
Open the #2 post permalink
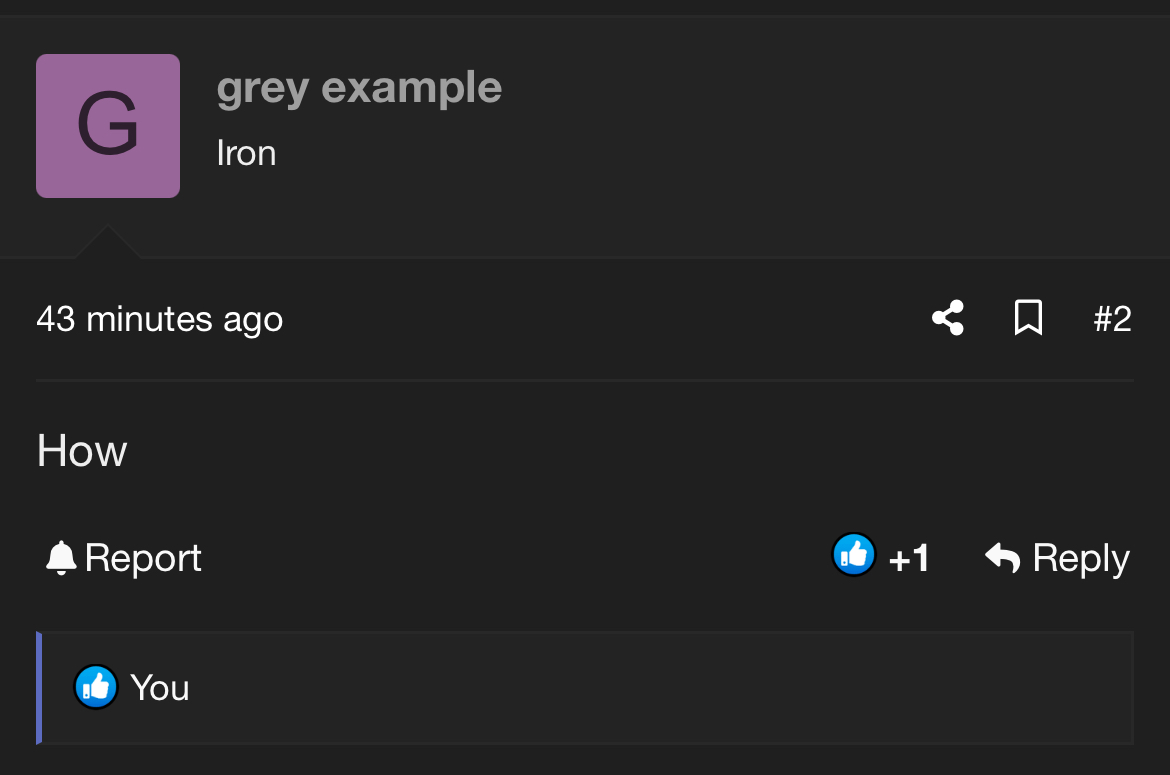(x=1112, y=319)
